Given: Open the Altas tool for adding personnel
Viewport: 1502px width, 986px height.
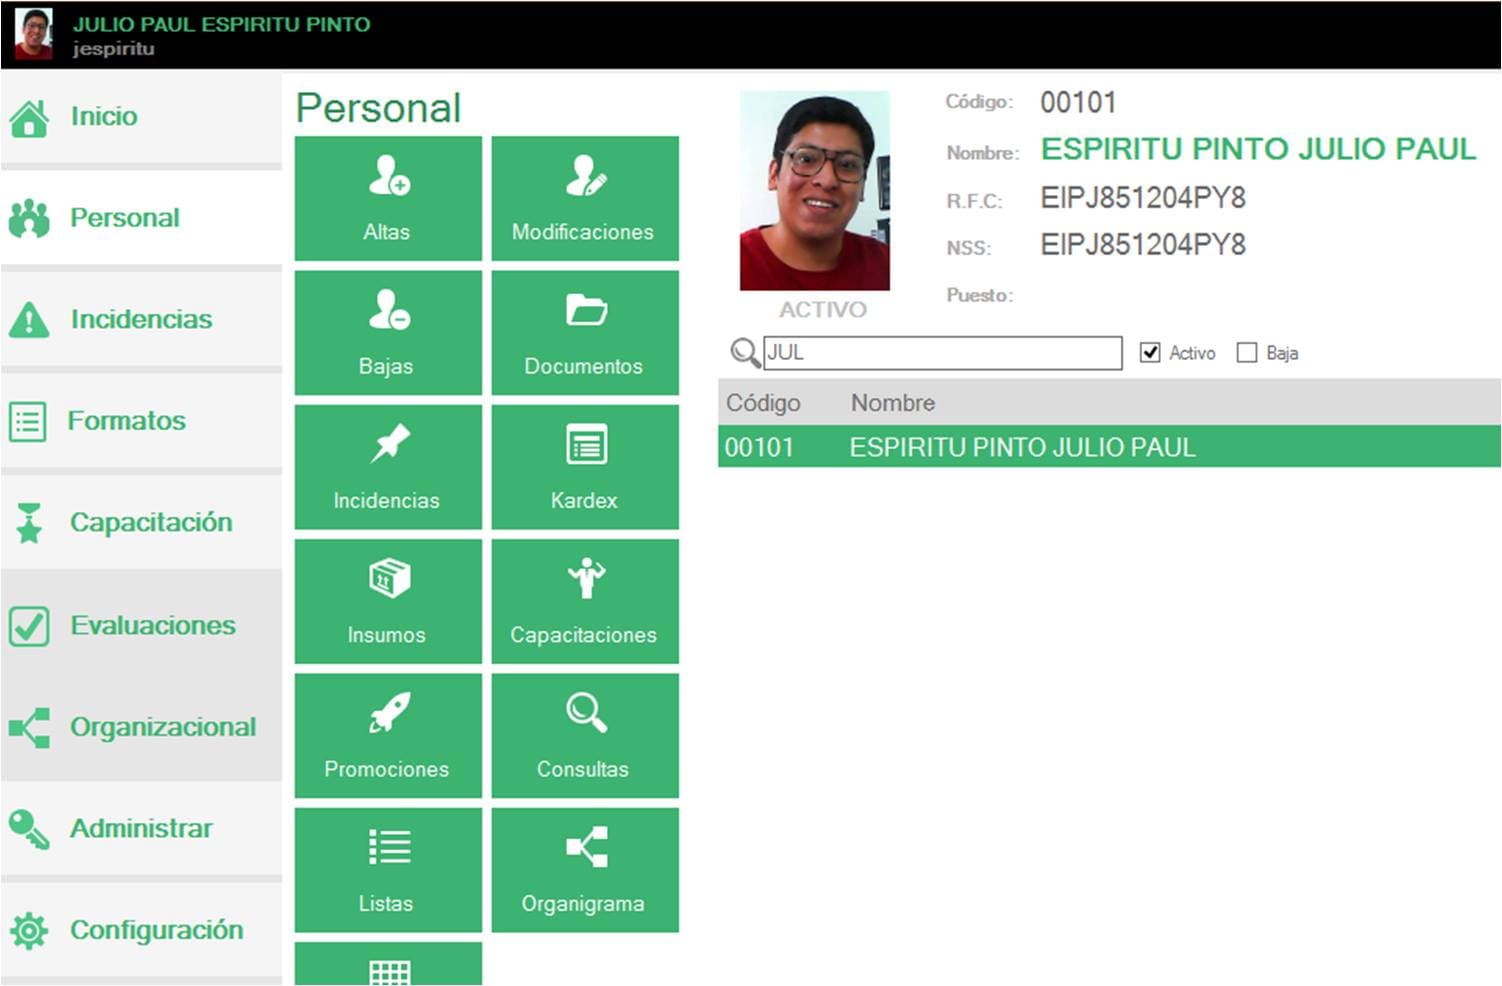Looking at the screenshot, I should (387, 198).
